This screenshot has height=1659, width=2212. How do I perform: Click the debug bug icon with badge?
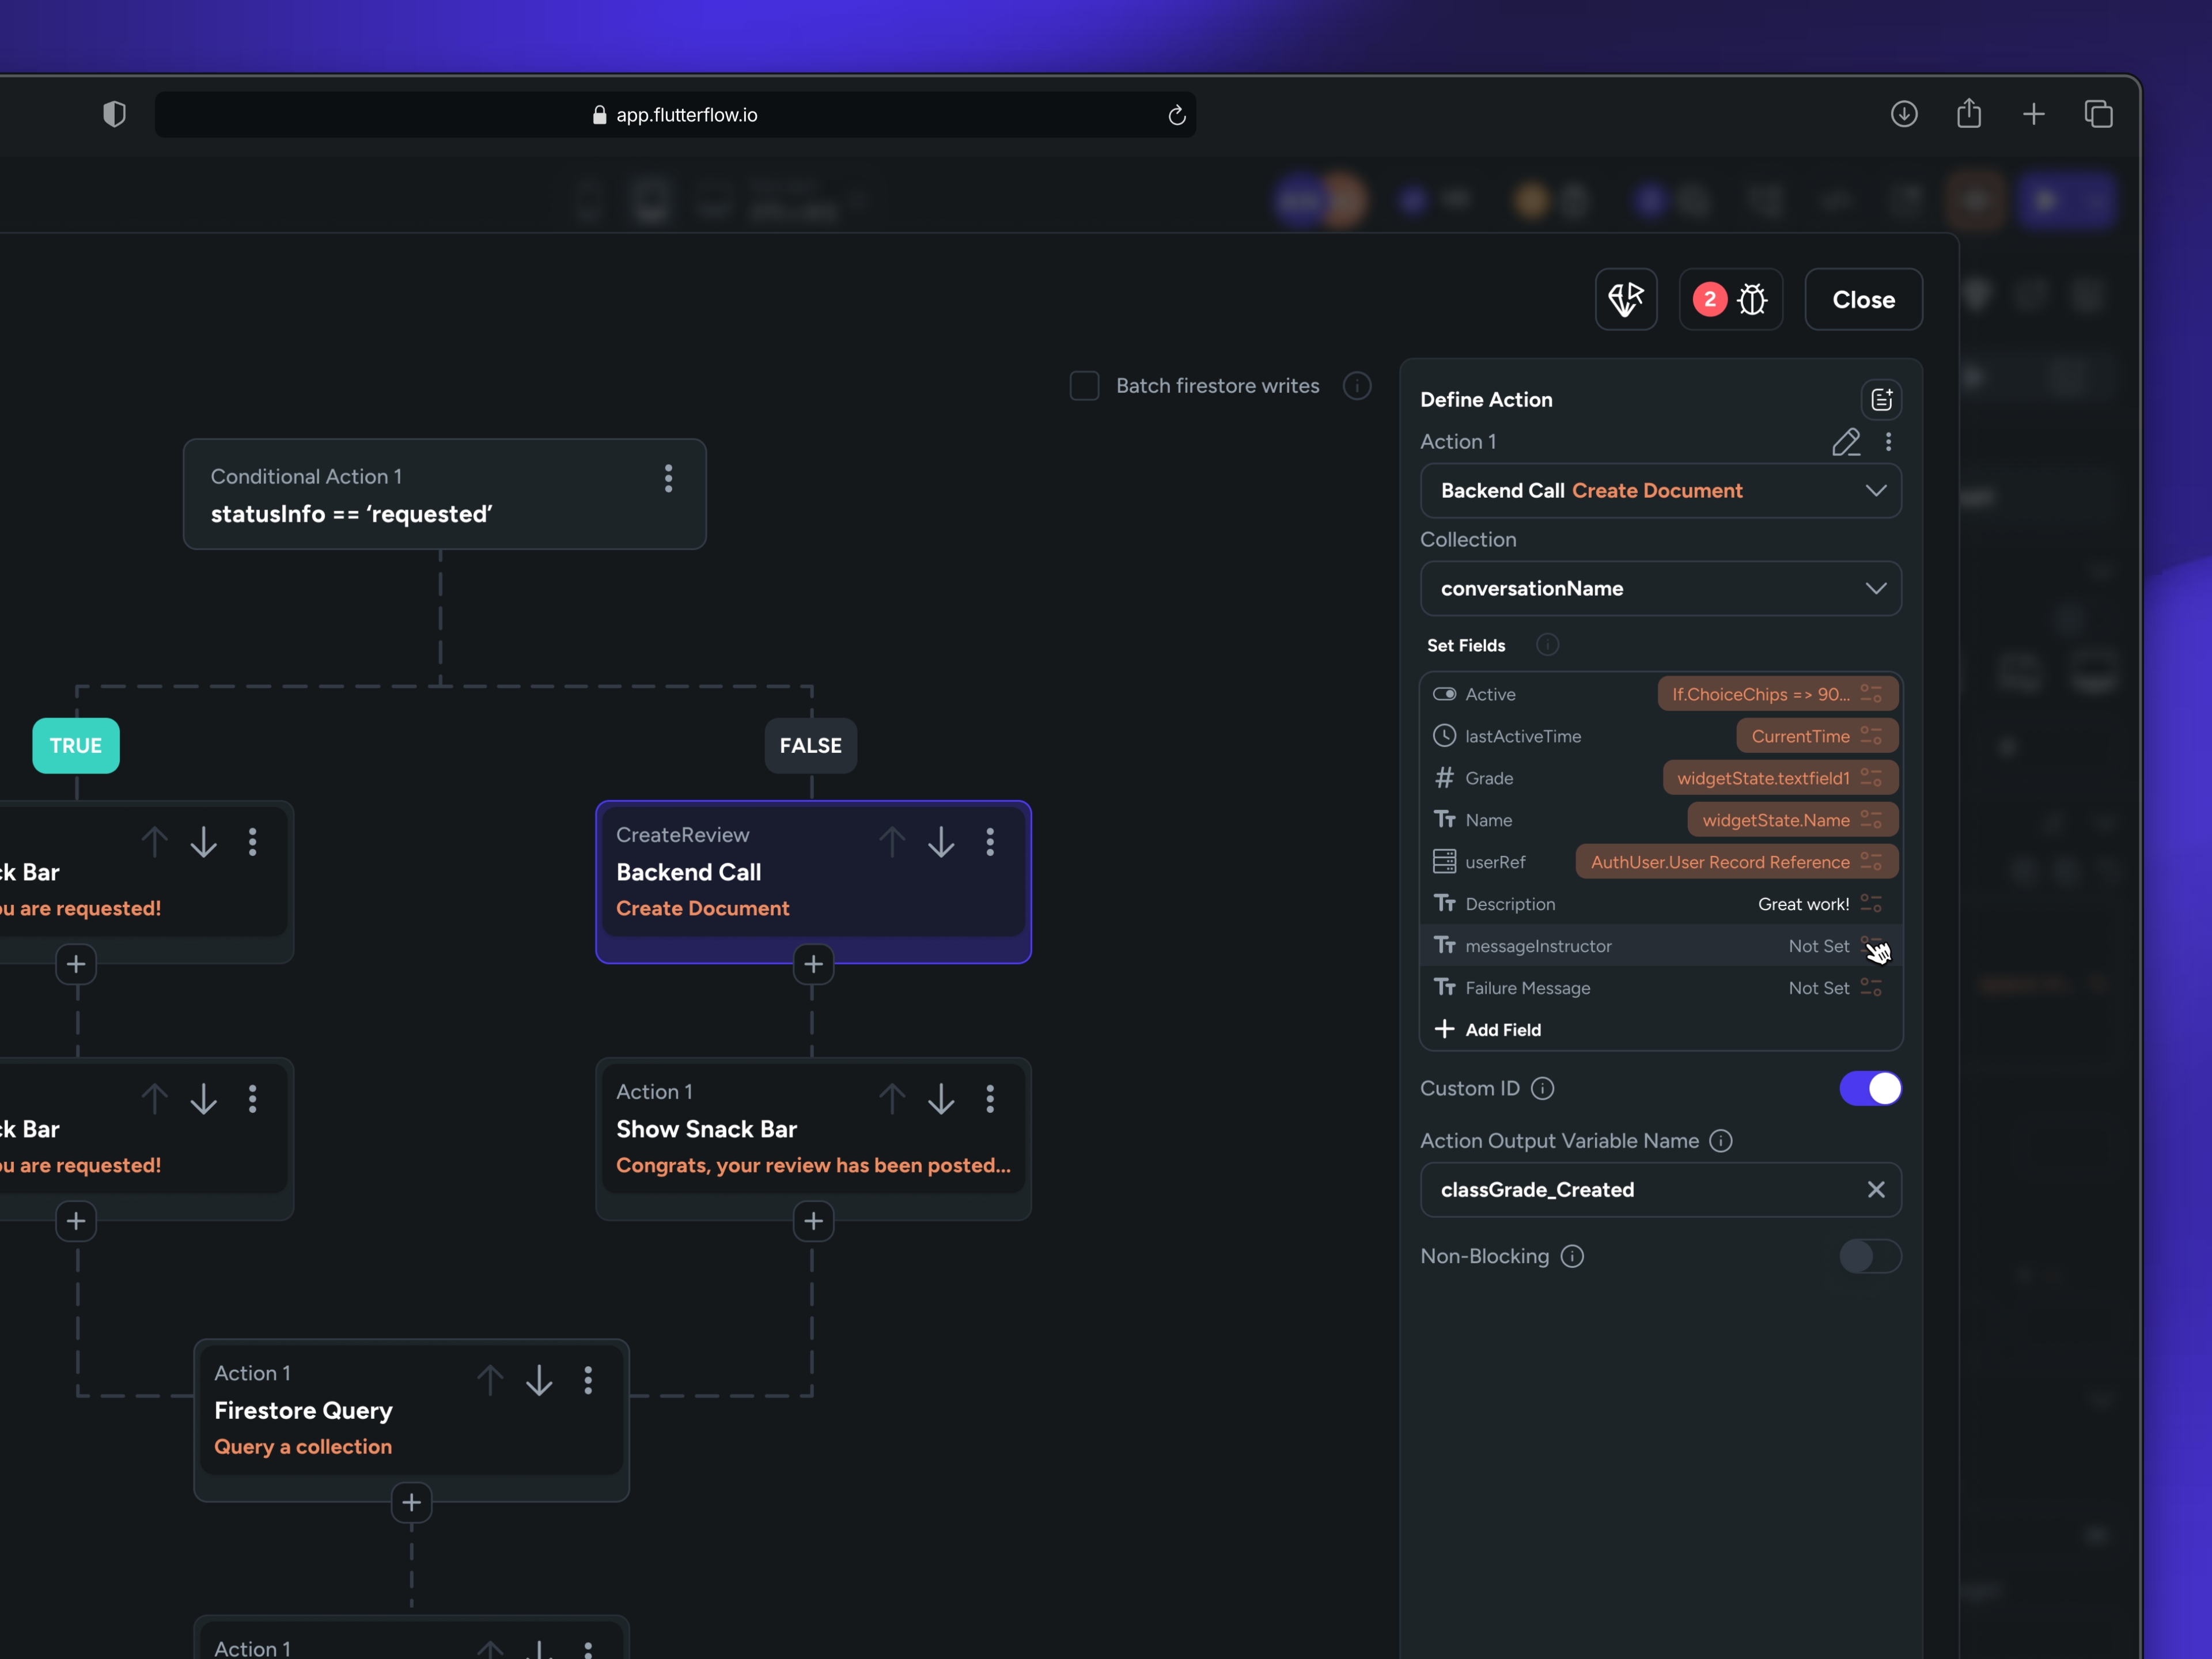(x=1731, y=299)
